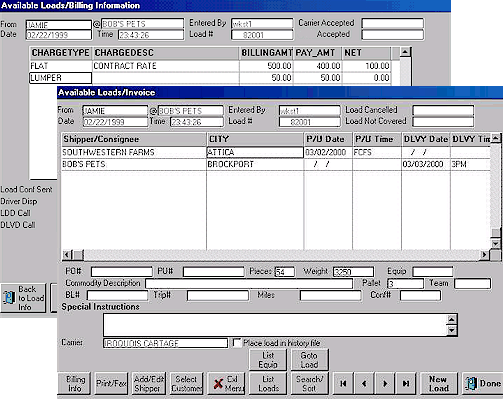Click Special Instructions scroll down arrow
Screen dimensions: 503x399
[x=452, y=330]
